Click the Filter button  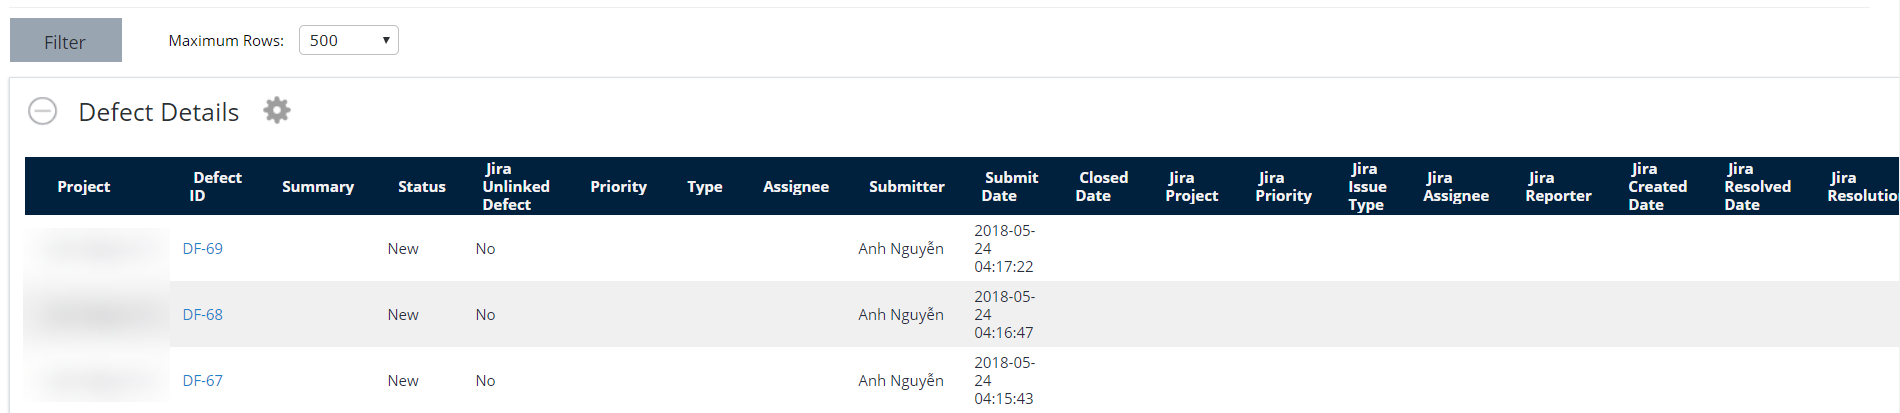click(65, 41)
